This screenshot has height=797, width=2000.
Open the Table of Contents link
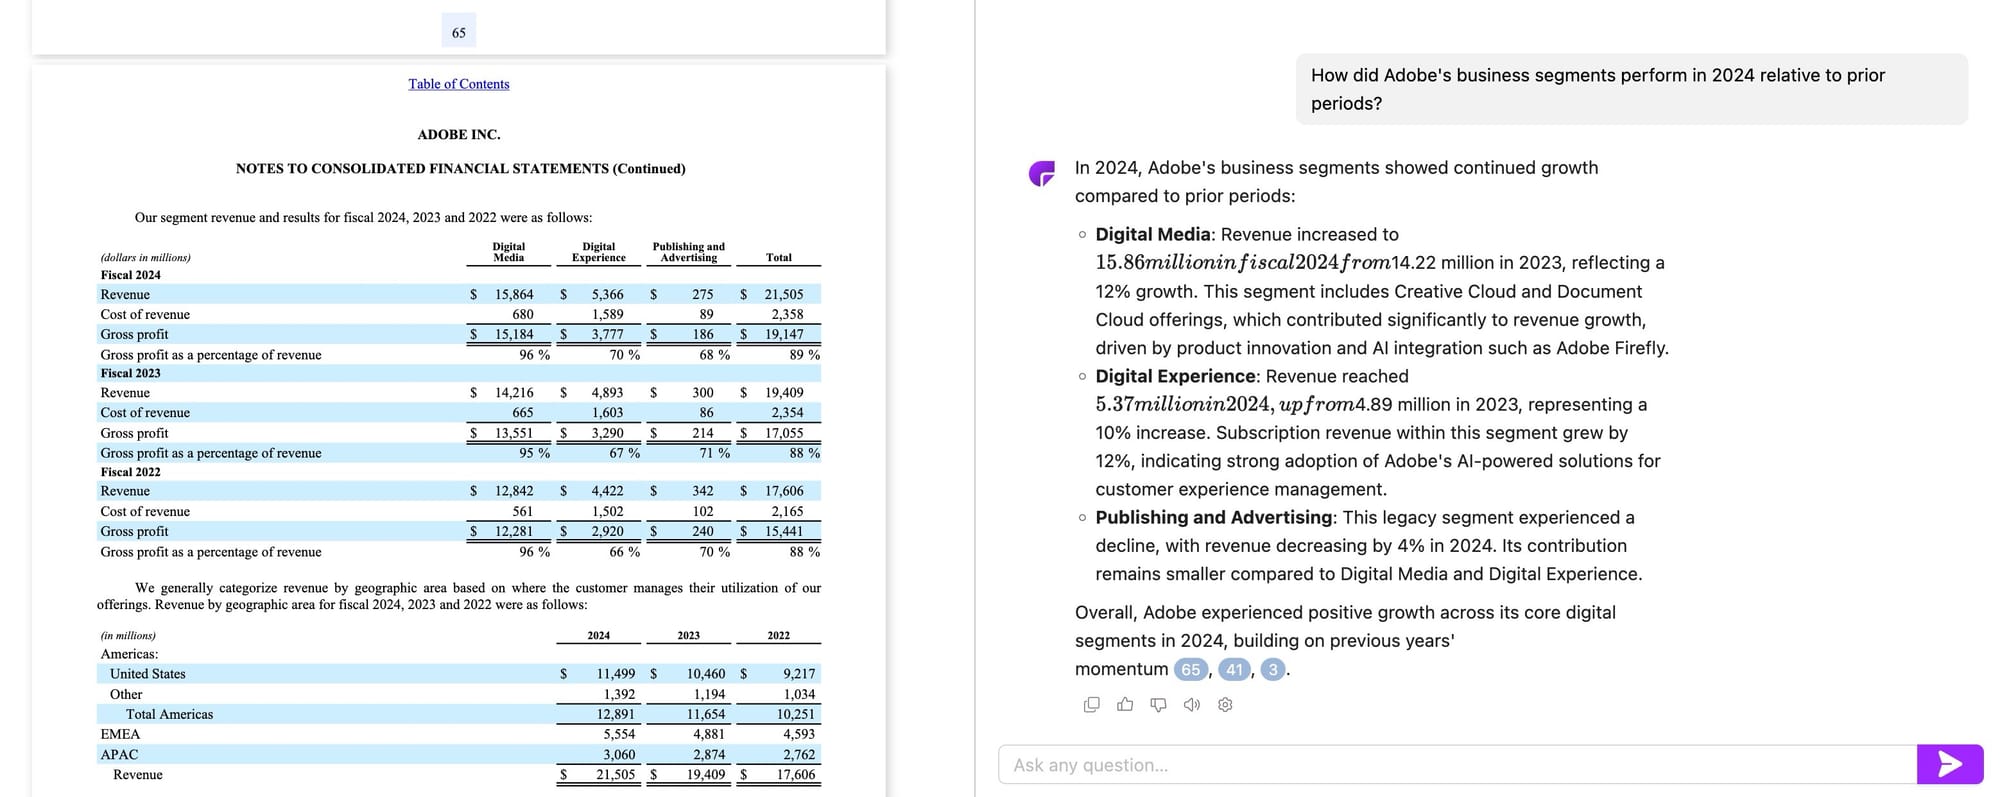click(x=459, y=84)
